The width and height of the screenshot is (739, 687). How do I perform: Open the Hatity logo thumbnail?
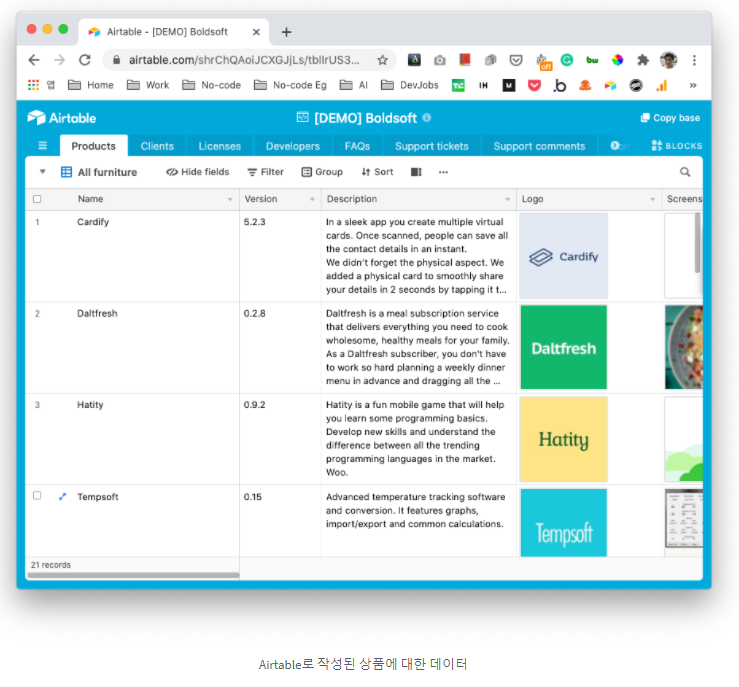pos(564,439)
